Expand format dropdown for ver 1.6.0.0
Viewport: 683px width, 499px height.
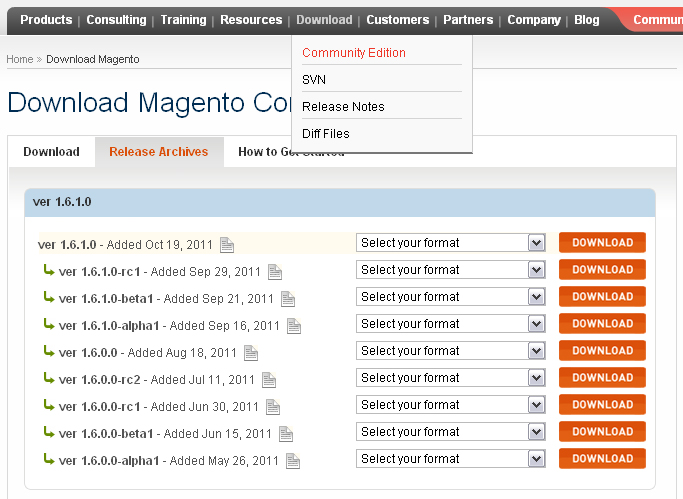pyautogui.click(x=451, y=351)
